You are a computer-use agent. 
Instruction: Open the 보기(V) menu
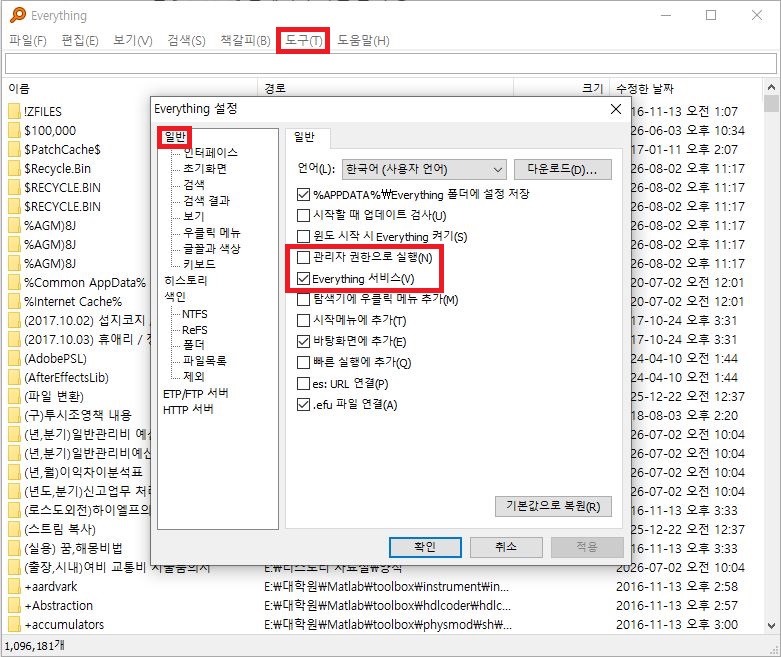[x=132, y=40]
